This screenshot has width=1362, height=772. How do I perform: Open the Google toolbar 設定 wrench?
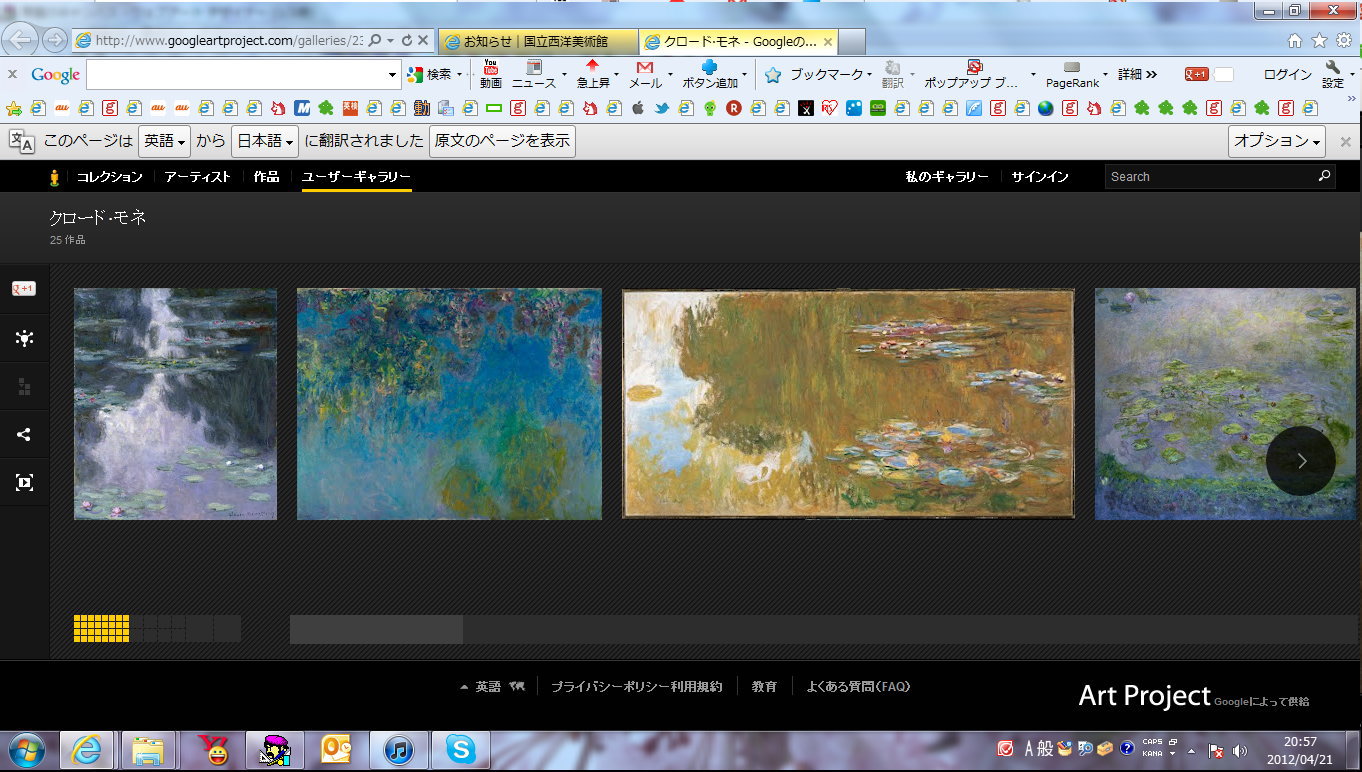click(x=1333, y=74)
